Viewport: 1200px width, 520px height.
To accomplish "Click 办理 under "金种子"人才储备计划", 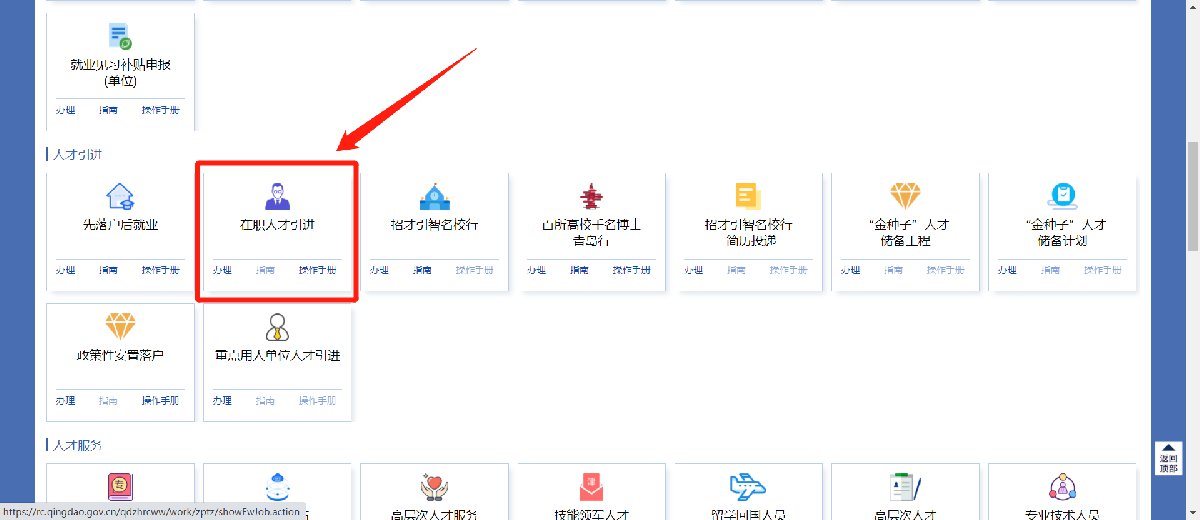I will coord(1007,270).
